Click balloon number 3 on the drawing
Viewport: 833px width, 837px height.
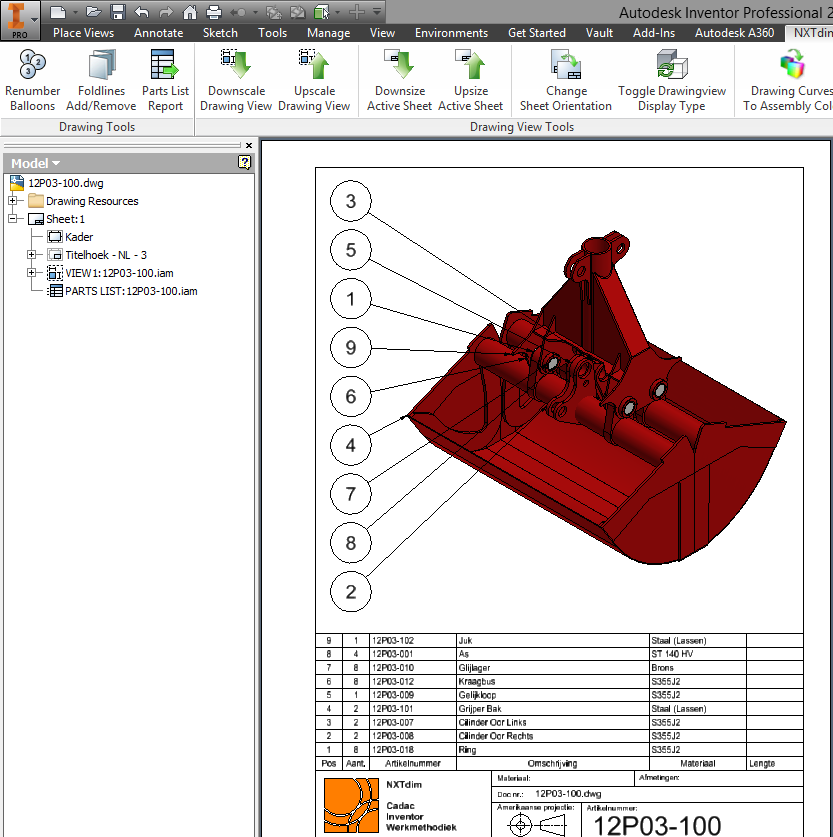pos(350,201)
